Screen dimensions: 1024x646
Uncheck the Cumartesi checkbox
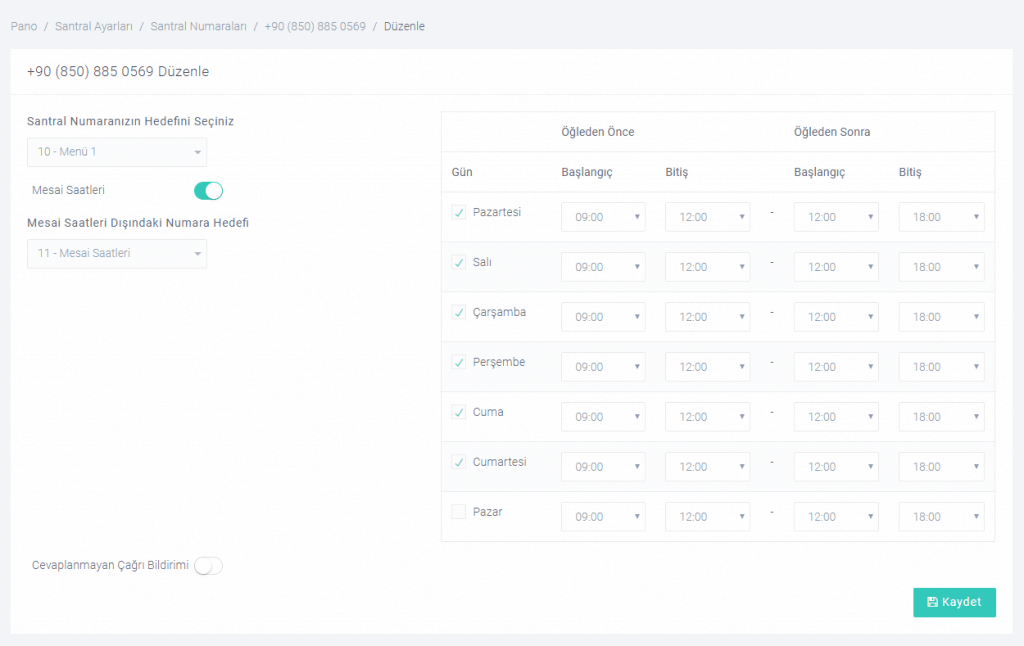point(459,462)
